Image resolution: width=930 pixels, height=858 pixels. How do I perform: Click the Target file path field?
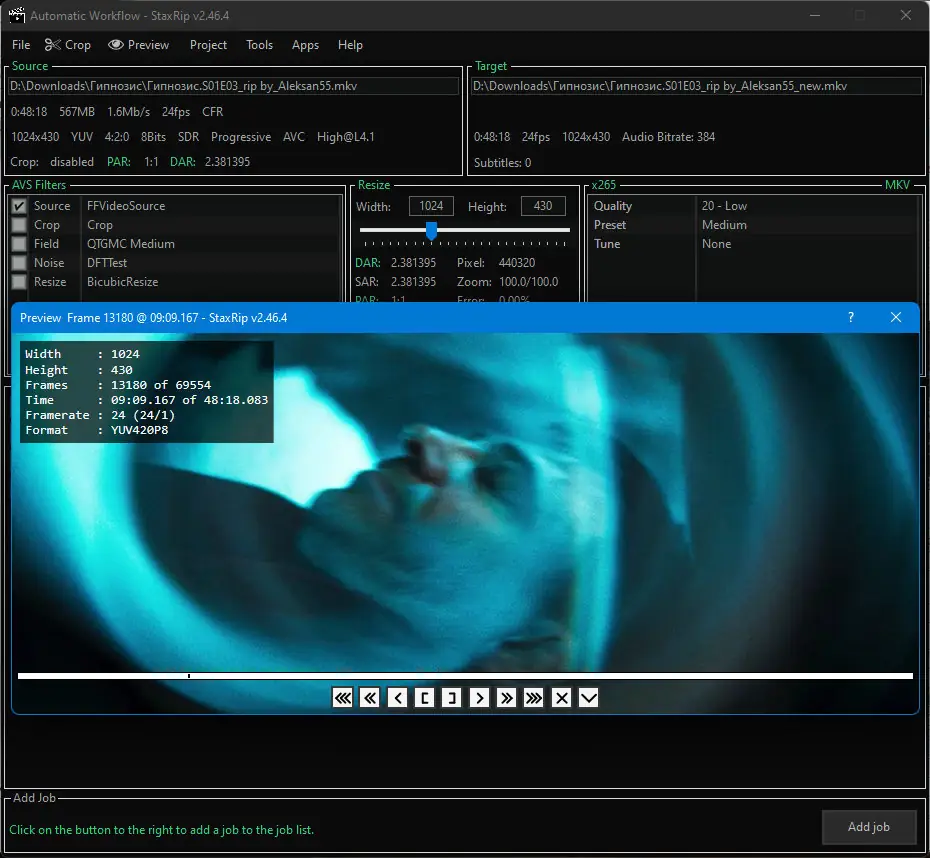click(x=696, y=86)
